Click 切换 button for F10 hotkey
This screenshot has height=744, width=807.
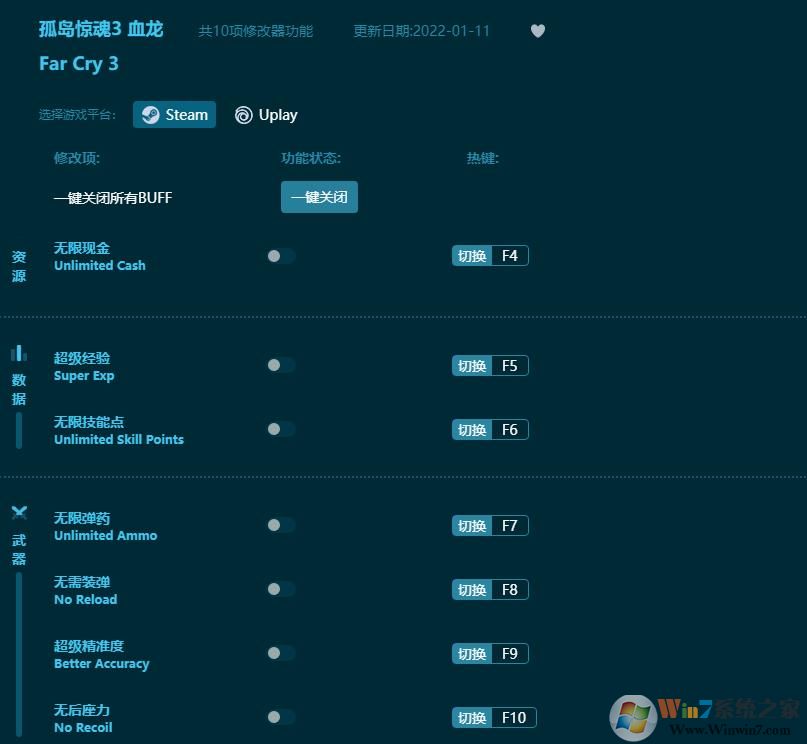point(472,718)
